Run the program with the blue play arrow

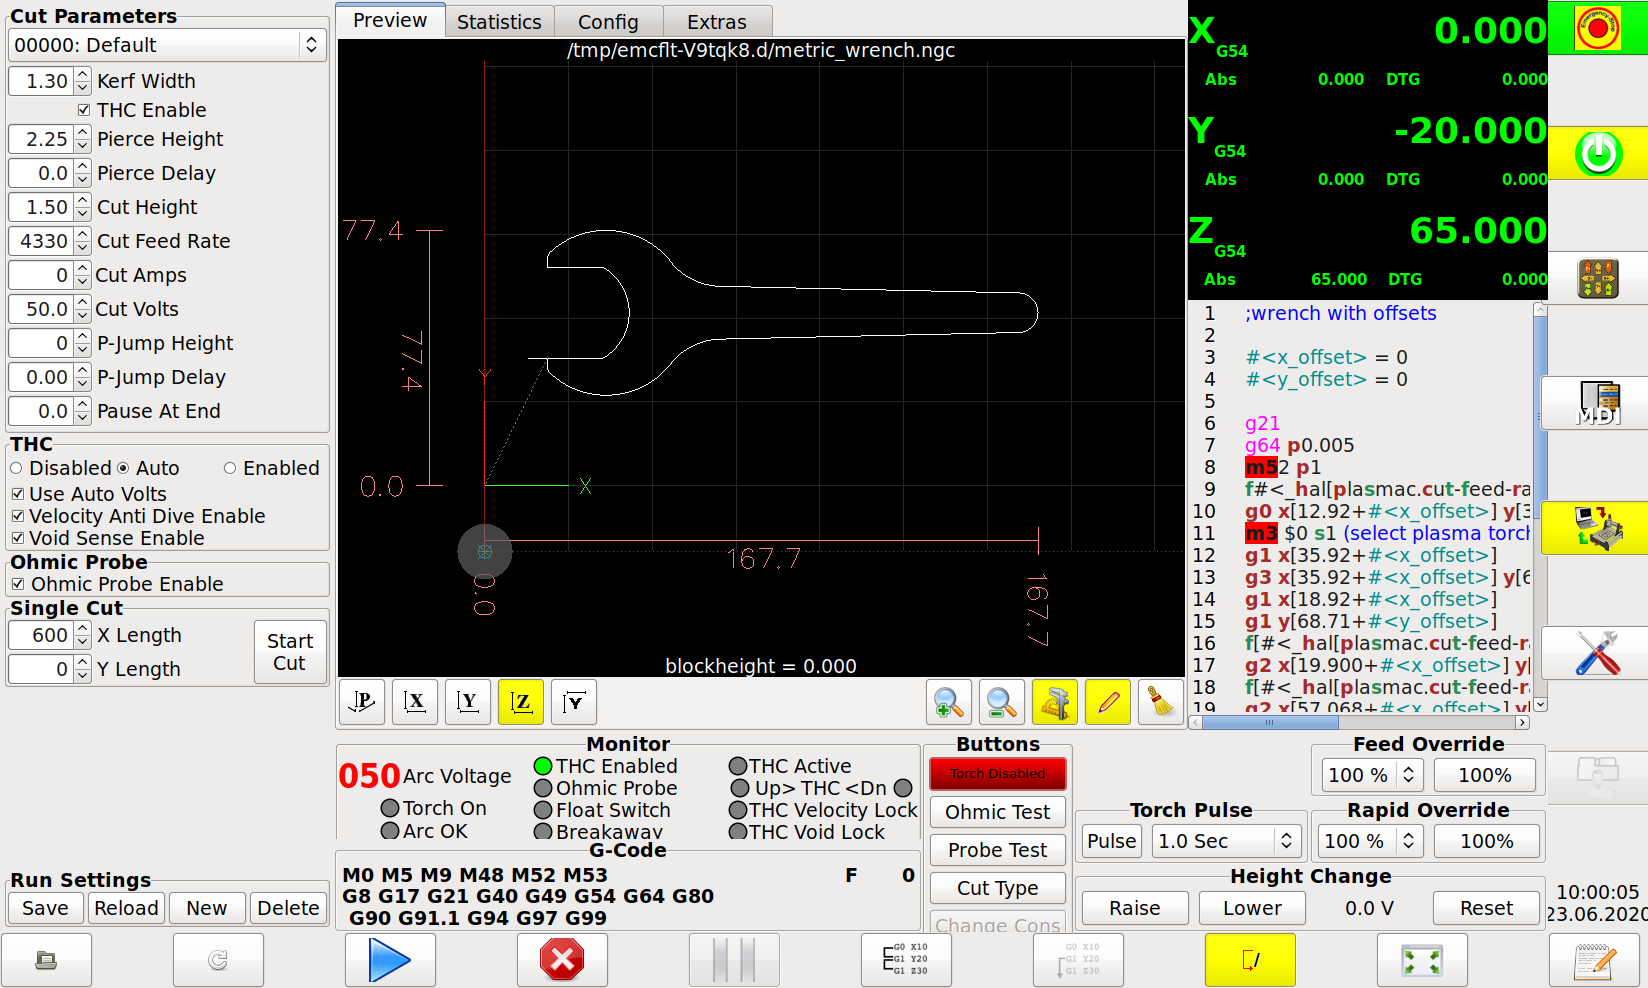[x=390, y=960]
